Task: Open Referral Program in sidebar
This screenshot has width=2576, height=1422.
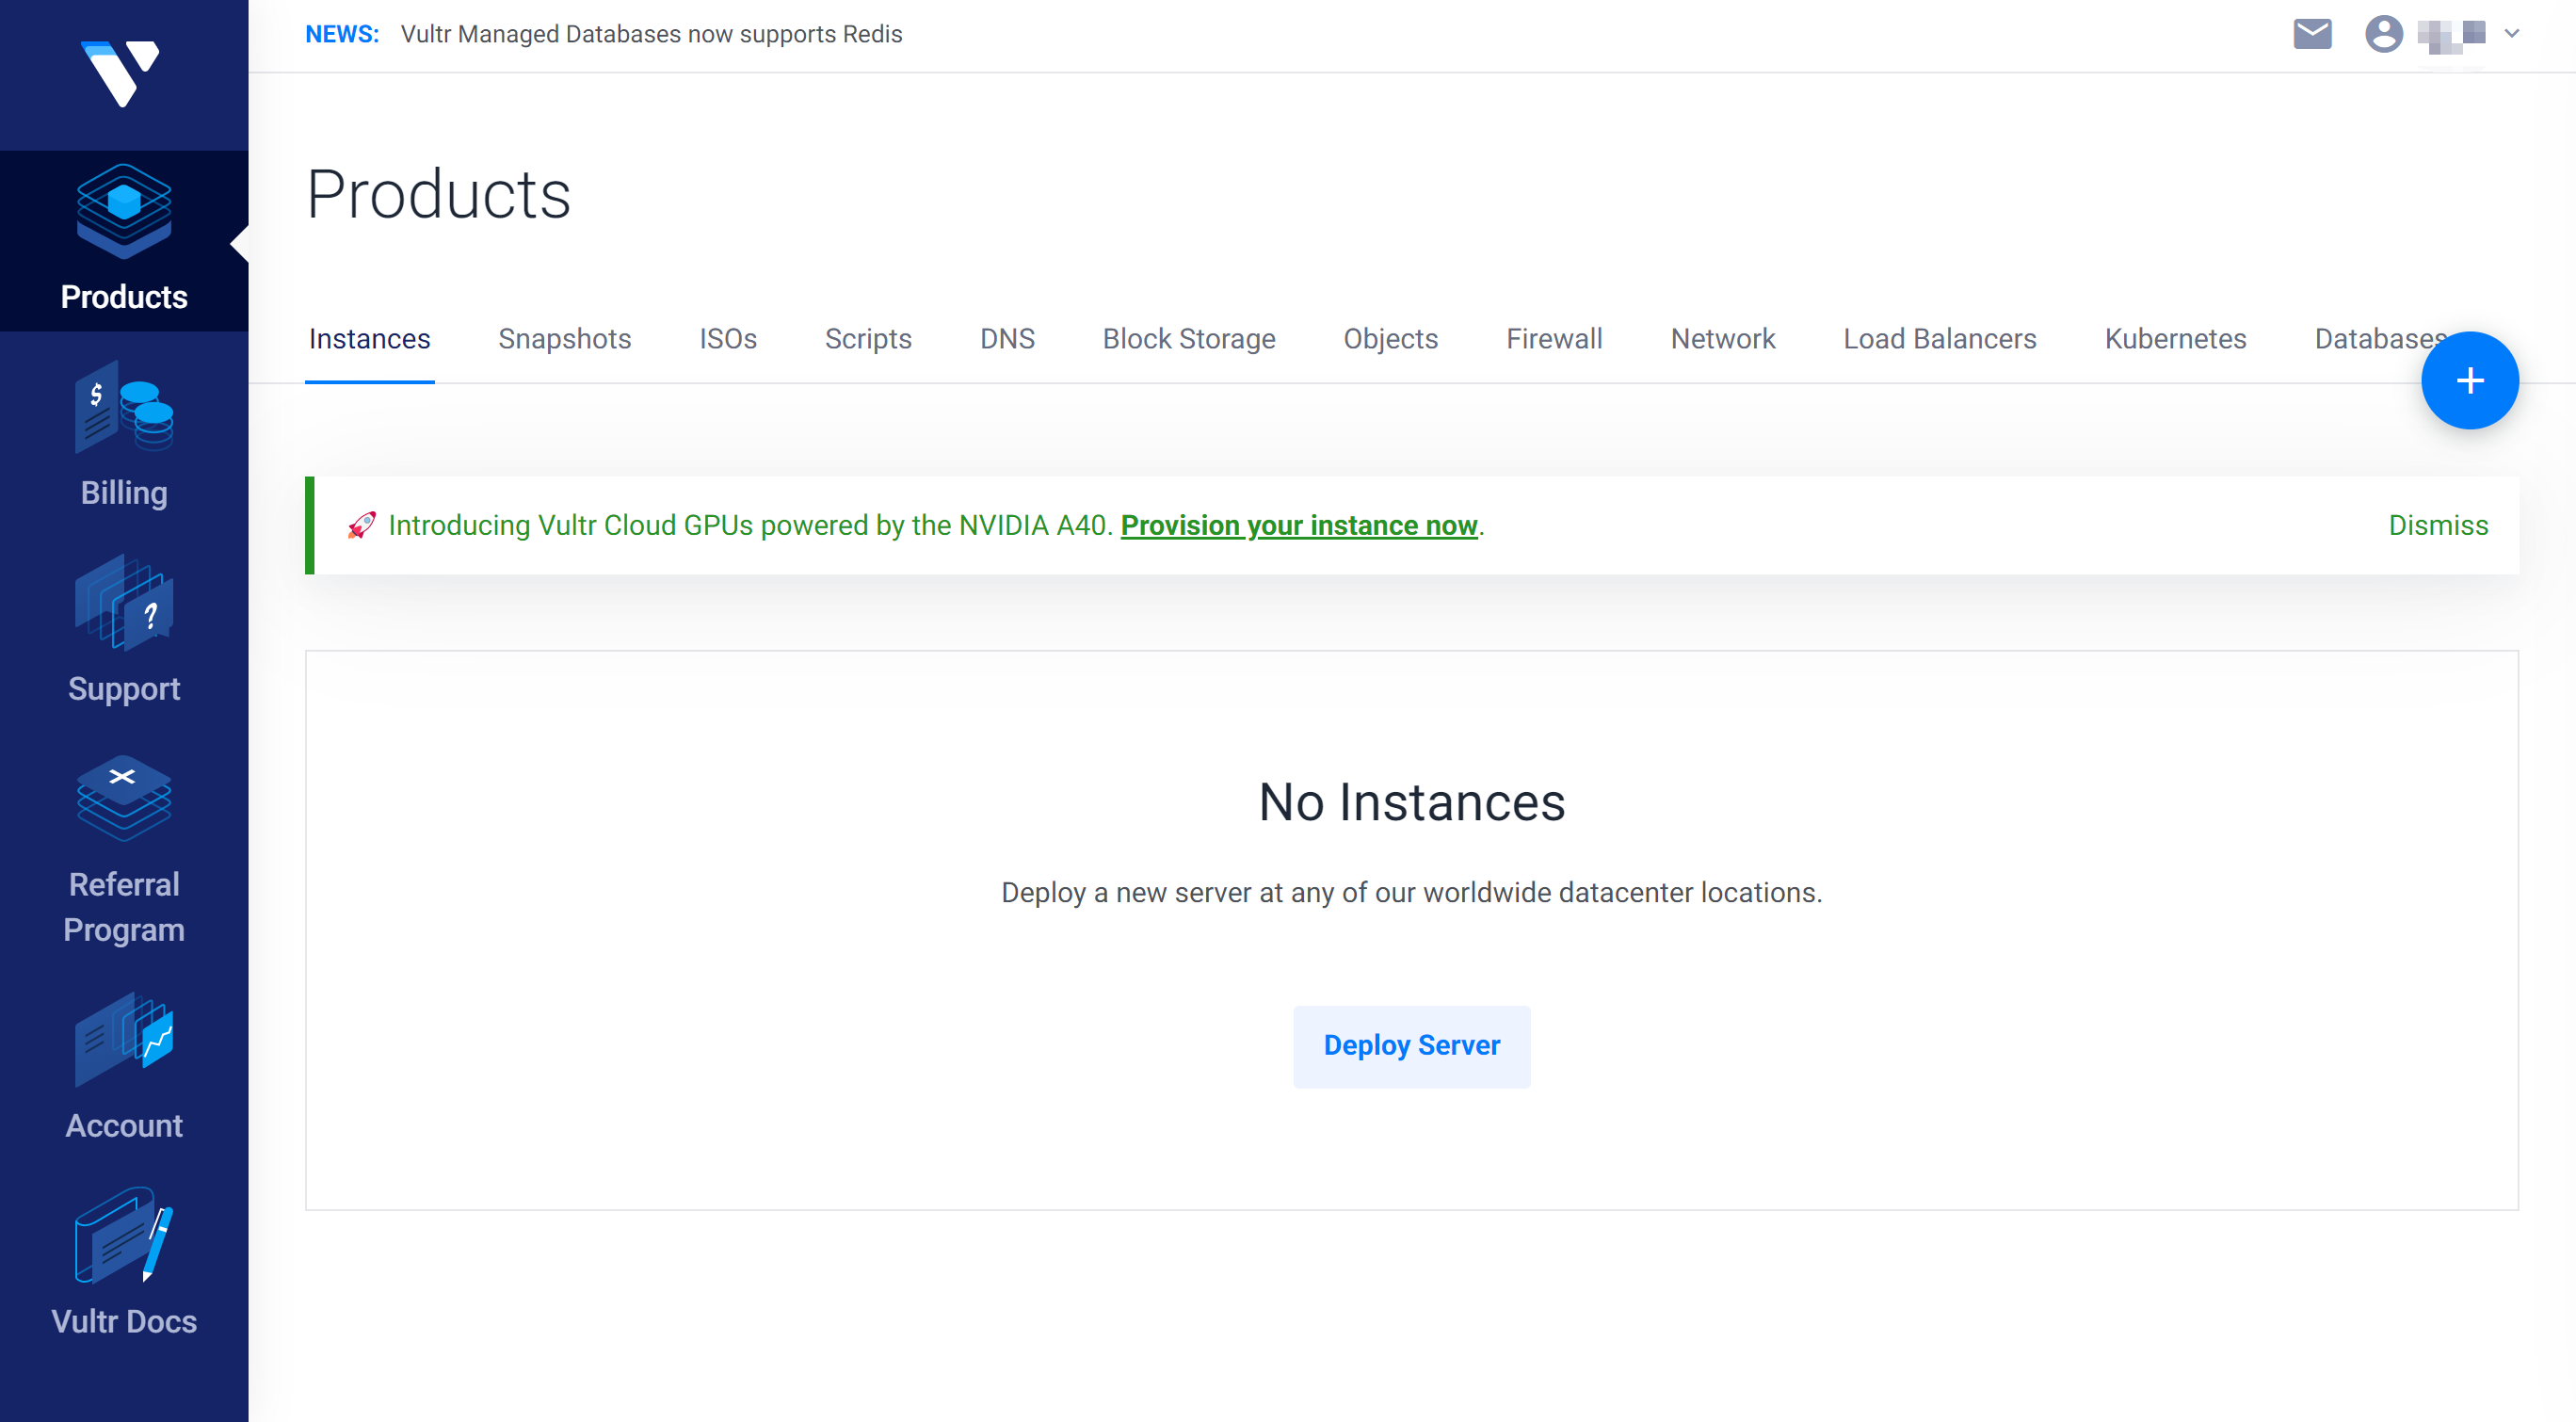Action: (124, 851)
